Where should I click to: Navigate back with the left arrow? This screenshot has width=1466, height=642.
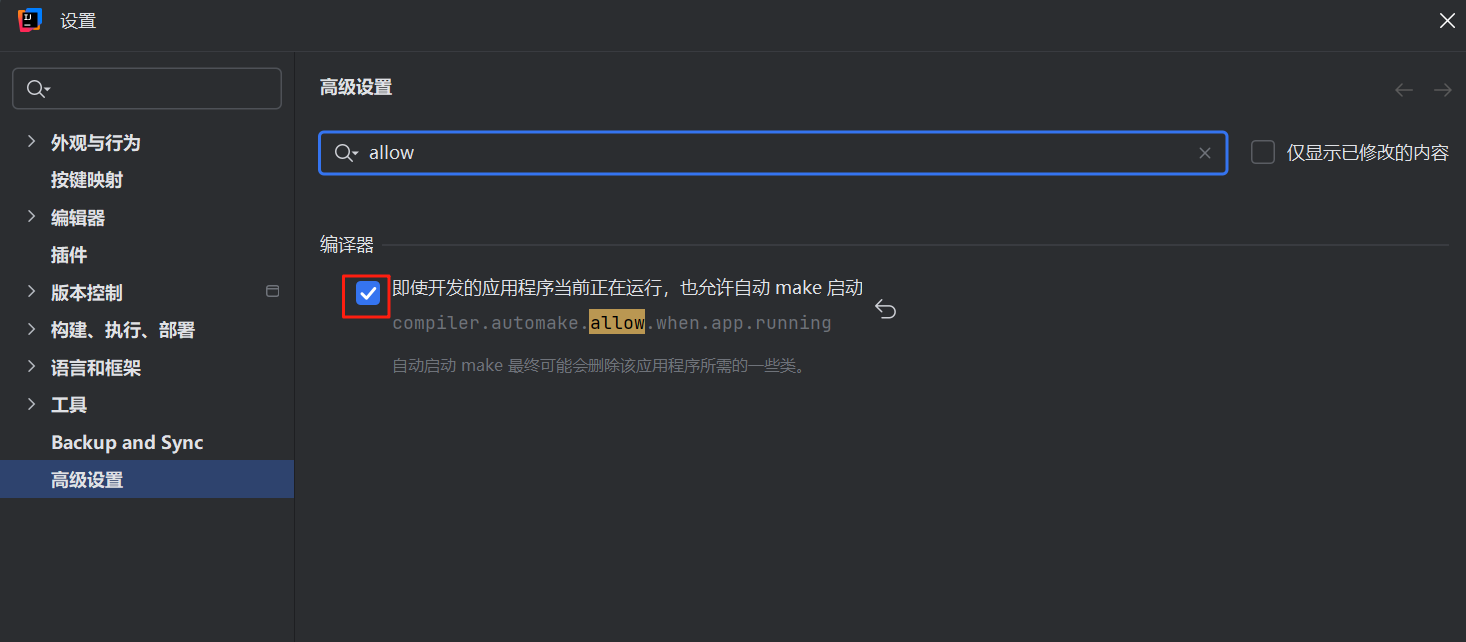1404,90
